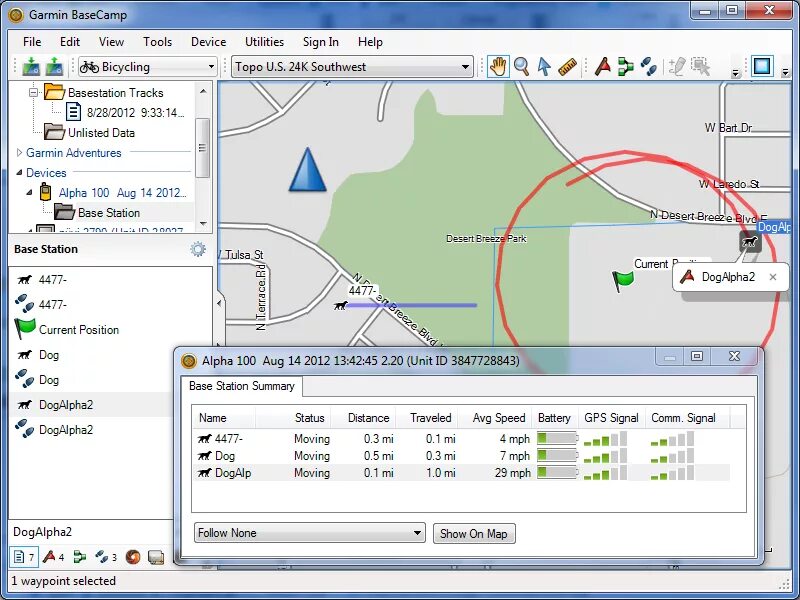Select the New Track footprints tool
800x600 pixels.
648,67
